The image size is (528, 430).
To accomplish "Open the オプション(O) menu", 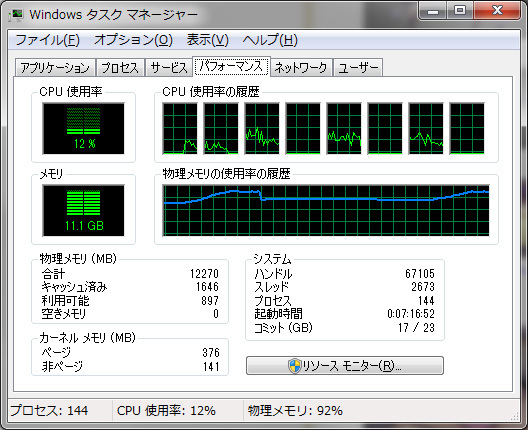I will (x=133, y=40).
